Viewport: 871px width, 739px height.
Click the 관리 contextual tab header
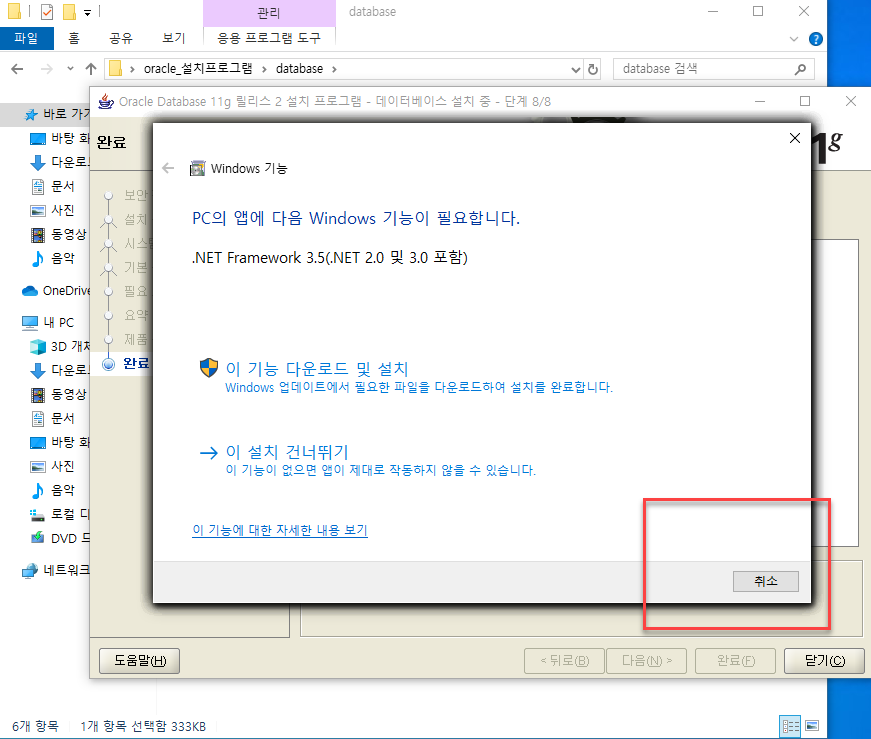(269, 13)
